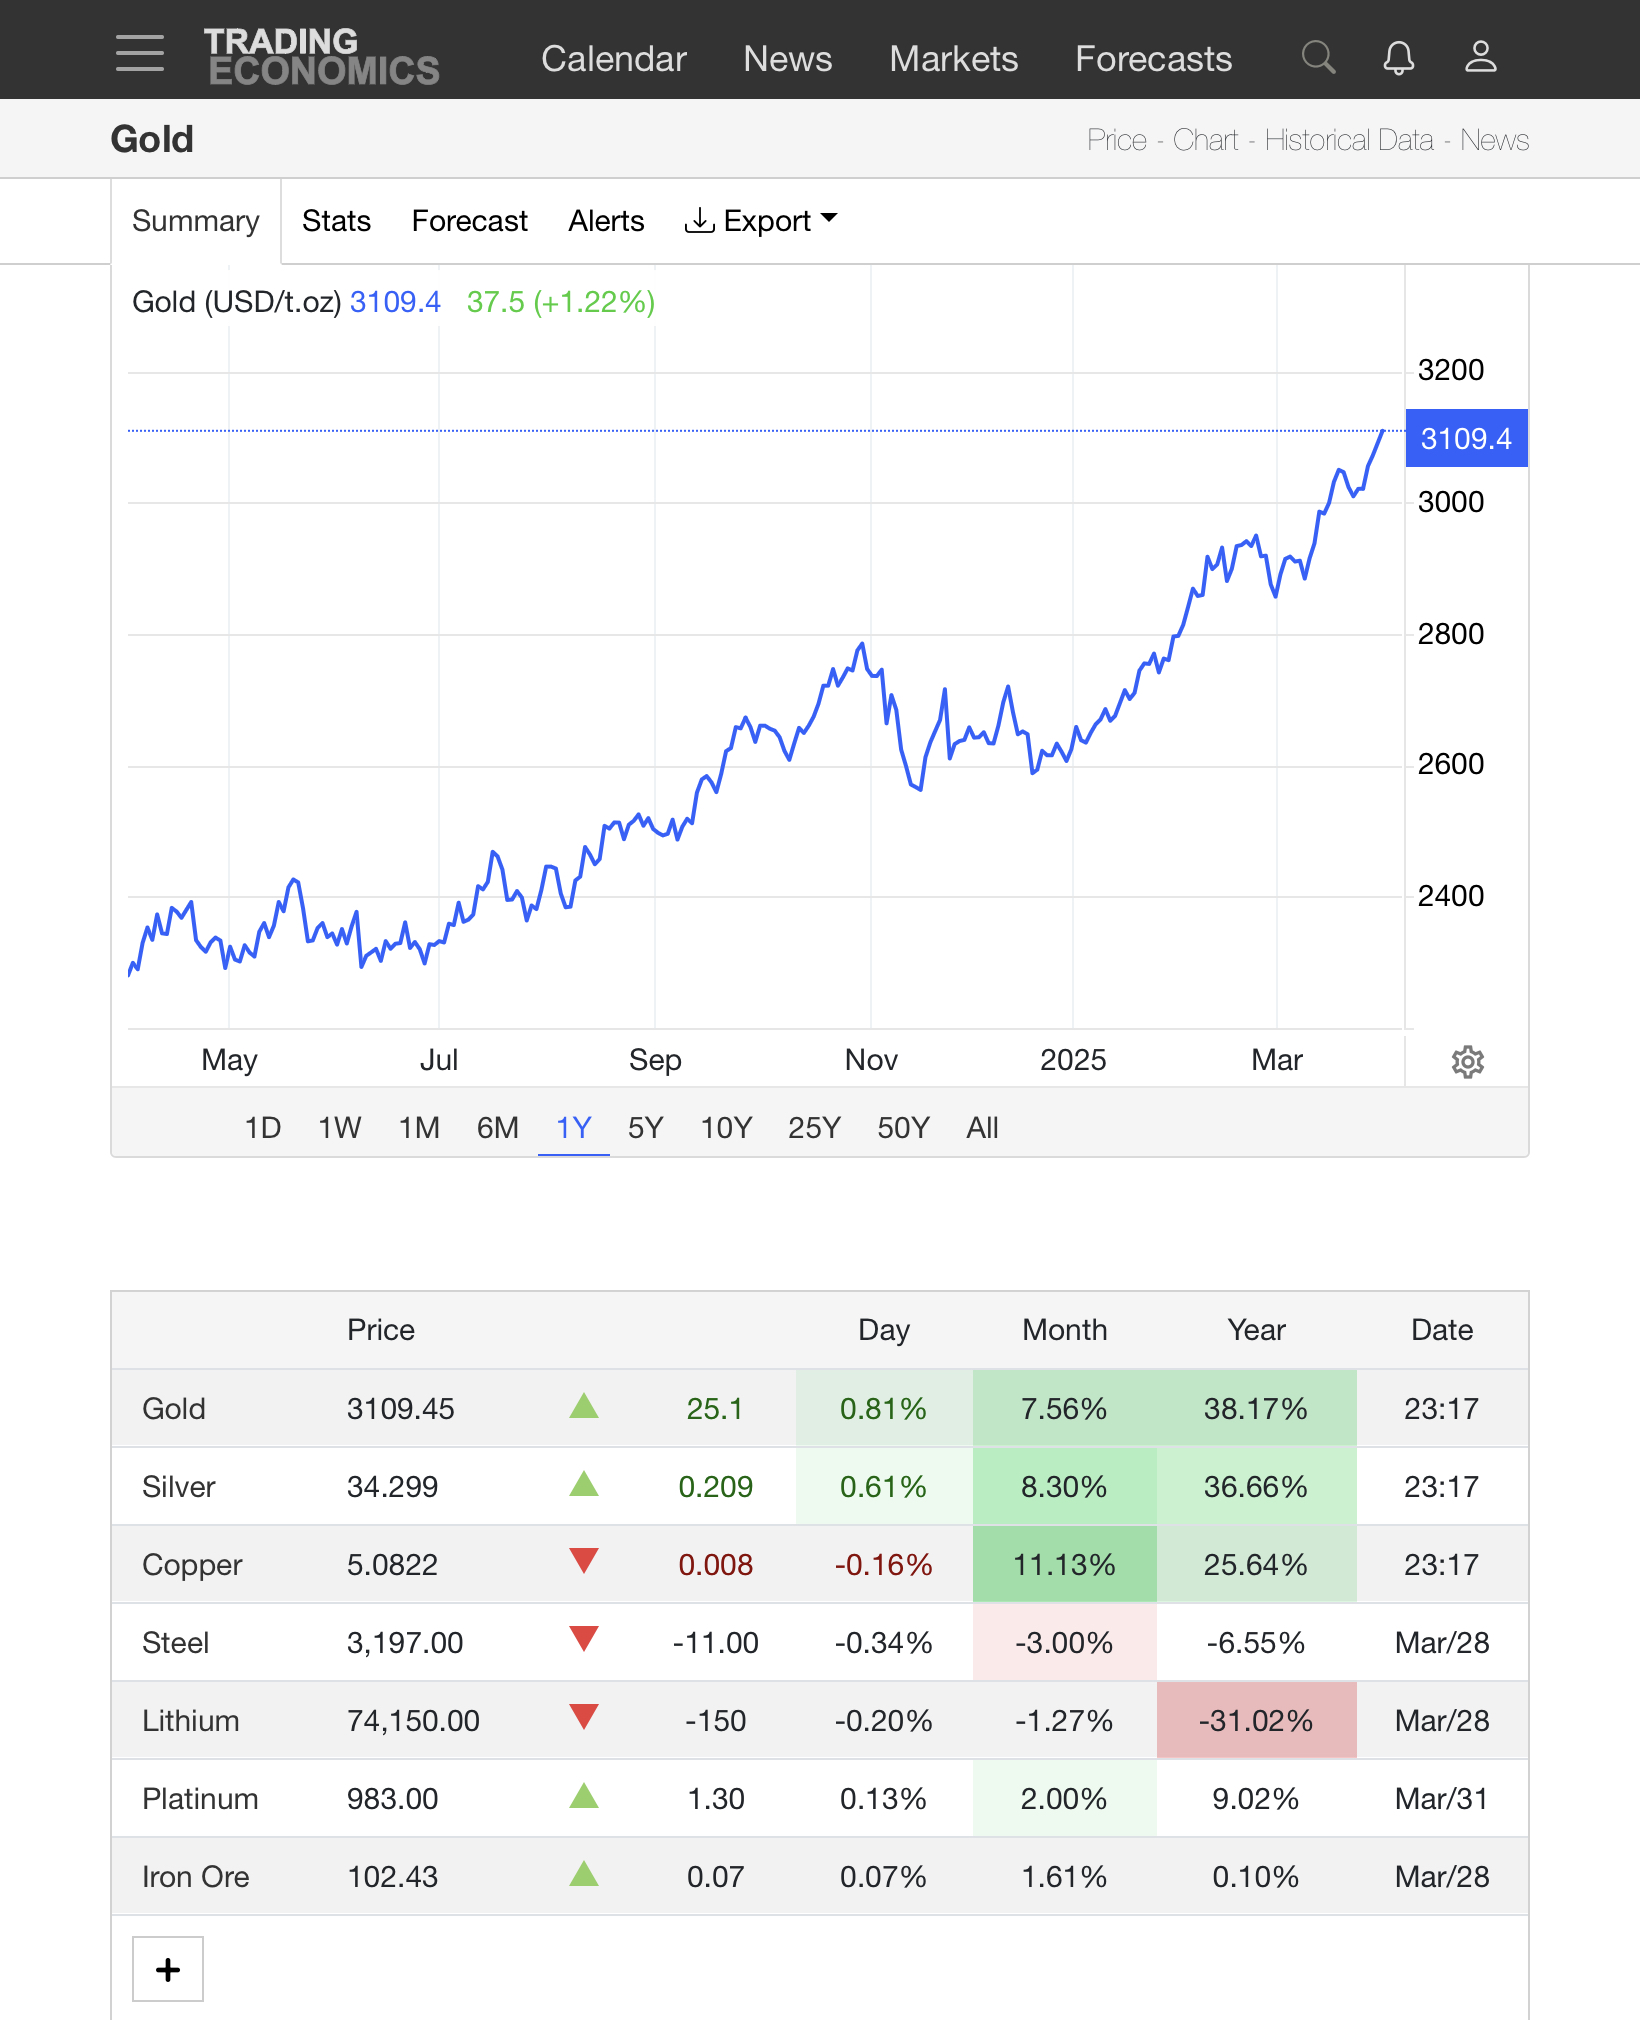Open Iron Ore in commodities table

(196, 1877)
